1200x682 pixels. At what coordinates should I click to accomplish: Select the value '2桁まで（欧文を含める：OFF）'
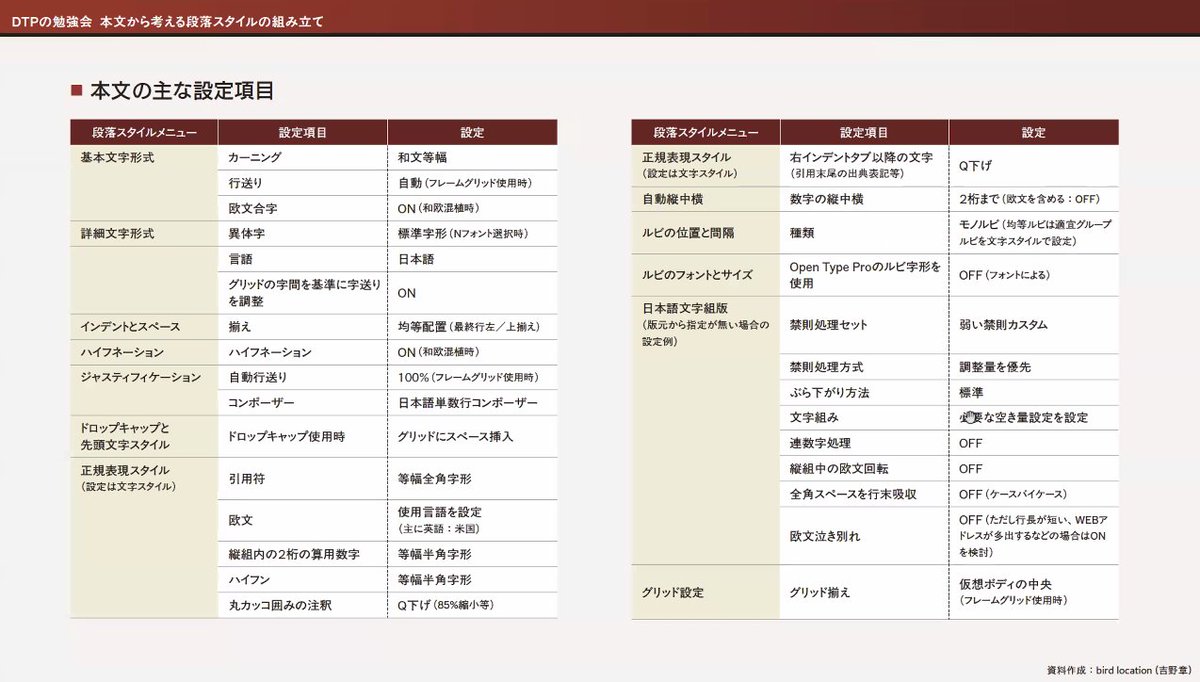pos(1029,199)
